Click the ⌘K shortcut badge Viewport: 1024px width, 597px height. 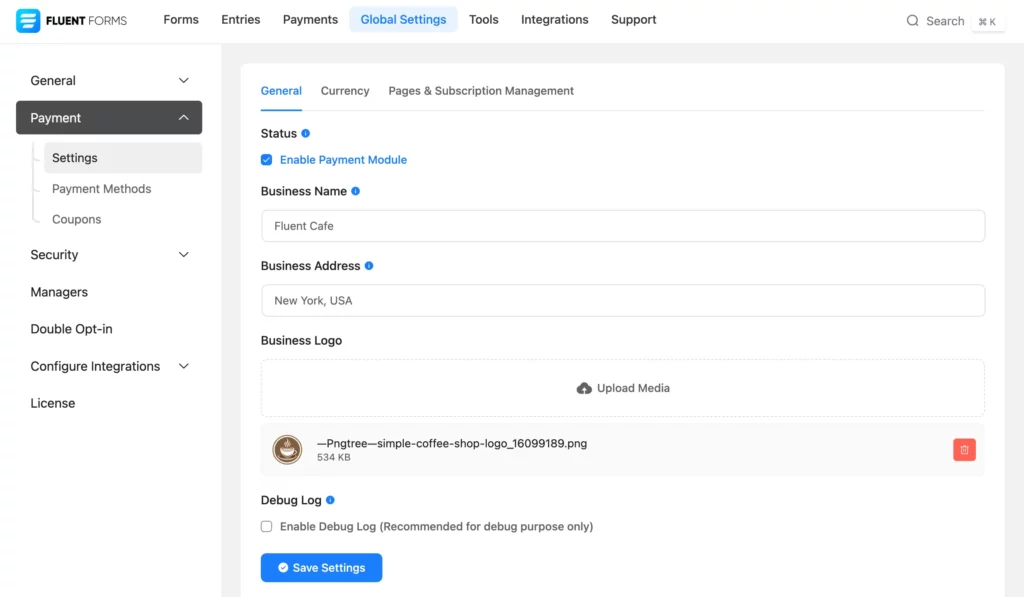pyautogui.click(x=987, y=22)
